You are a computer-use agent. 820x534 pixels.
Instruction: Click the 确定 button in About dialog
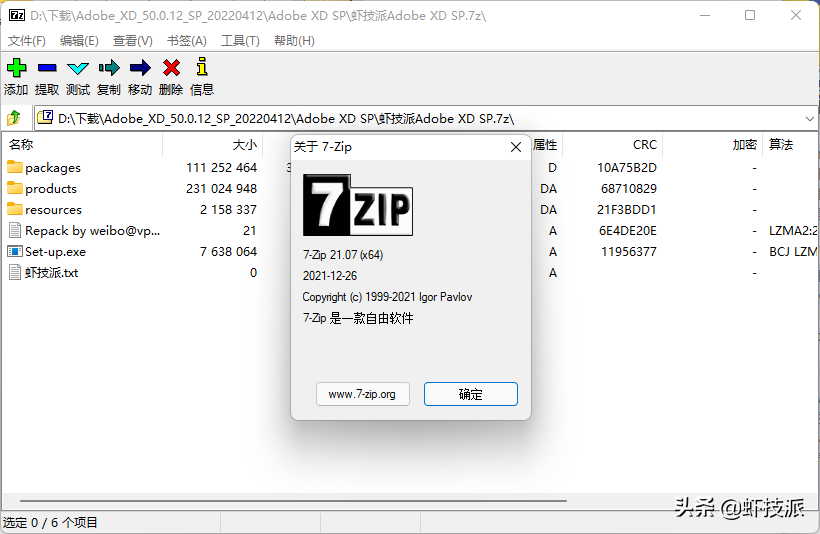click(471, 394)
